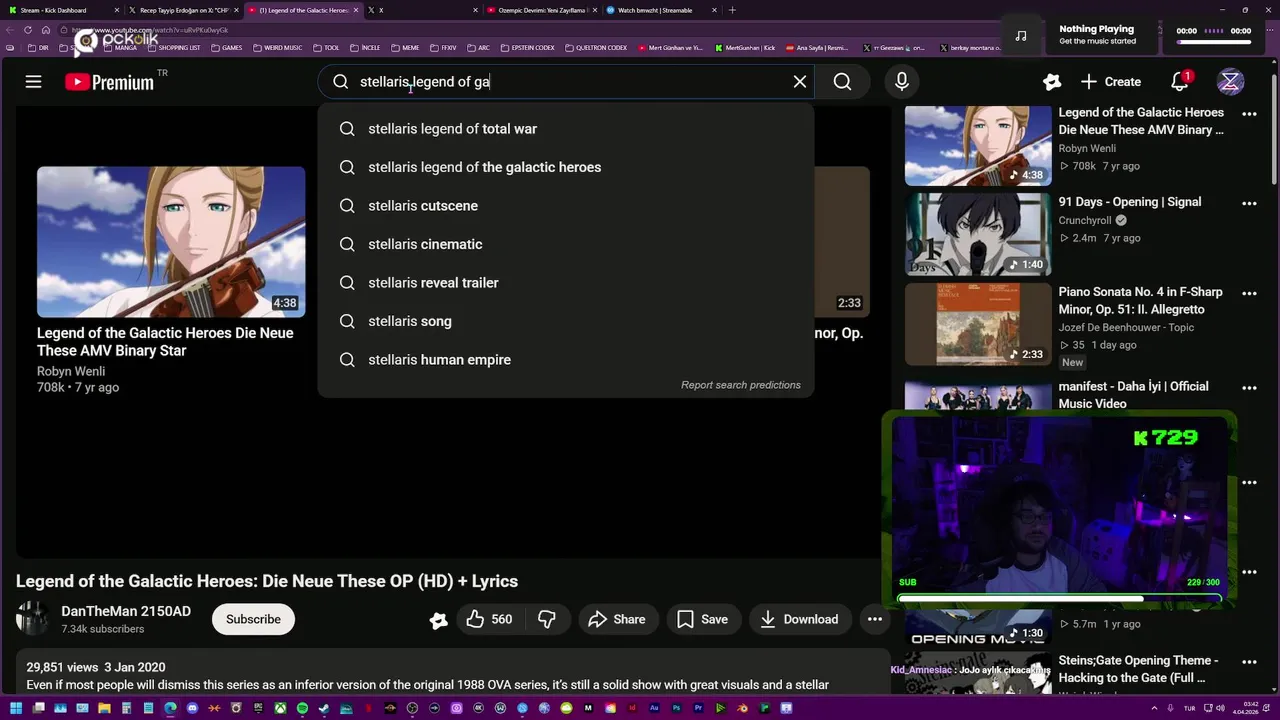Open the violin AMV end-screen thumbnail

pos(171,242)
